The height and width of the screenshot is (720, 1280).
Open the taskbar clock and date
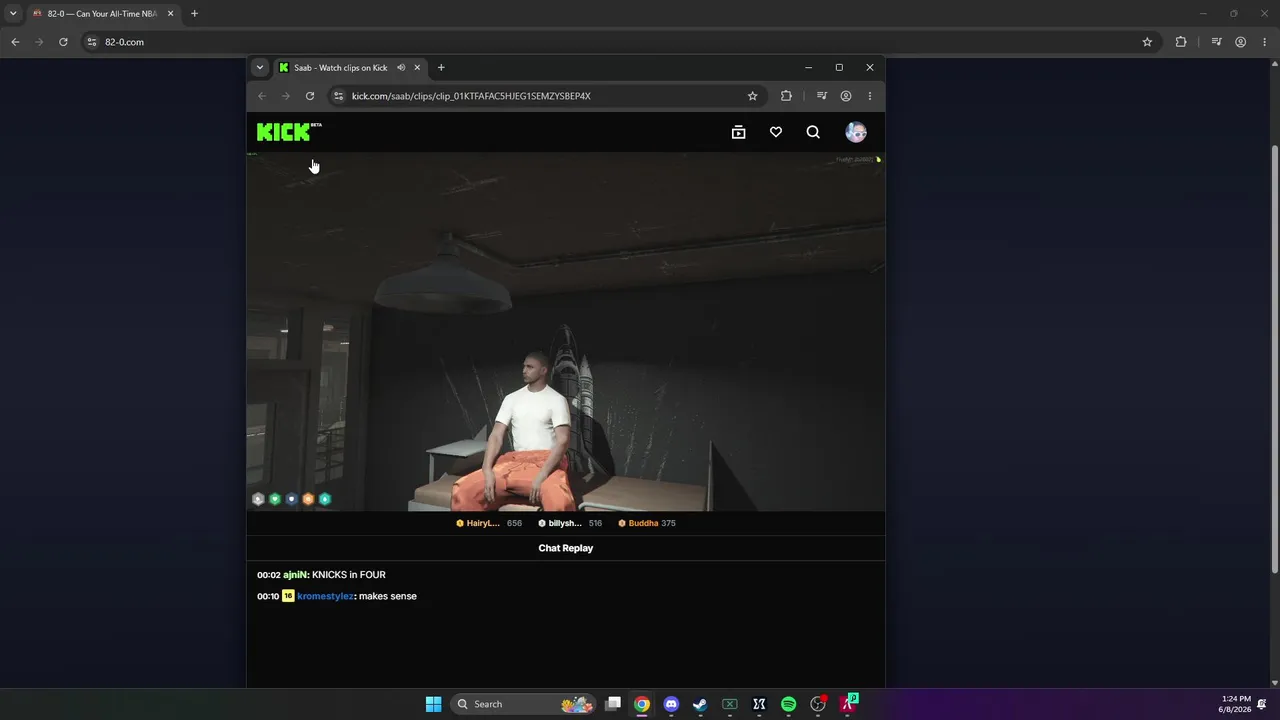coord(1236,704)
